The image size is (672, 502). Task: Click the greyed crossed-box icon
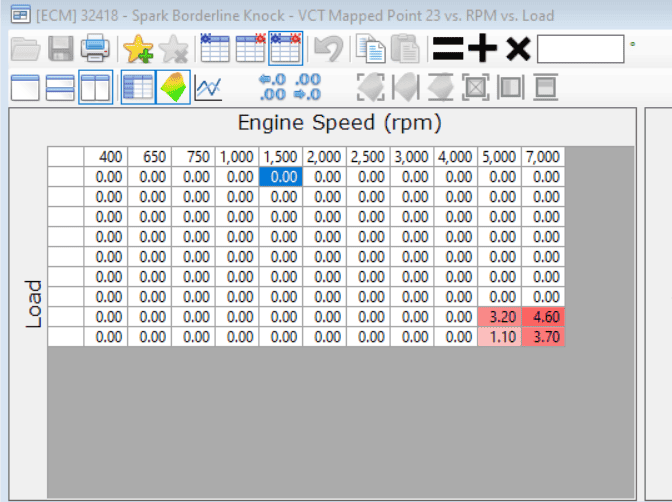click(x=476, y=87)
